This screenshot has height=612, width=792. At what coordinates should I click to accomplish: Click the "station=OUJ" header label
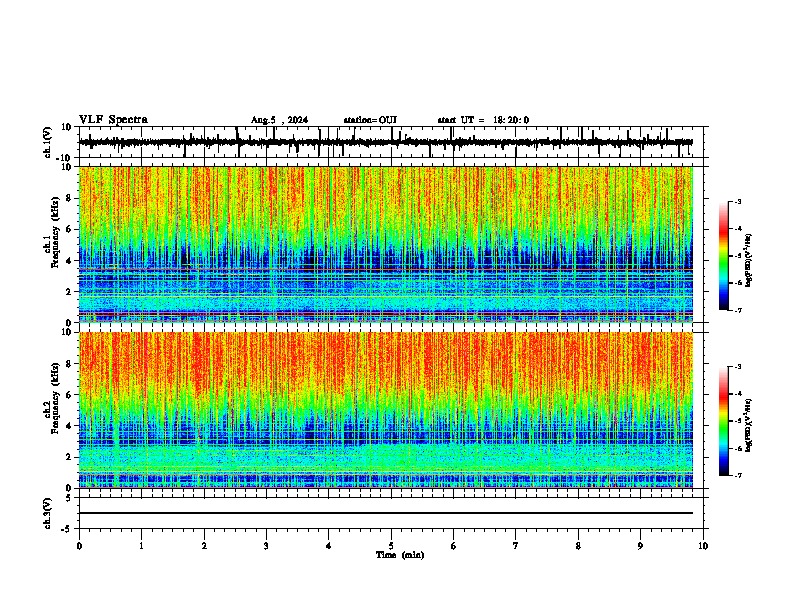[x=370, y=120]
